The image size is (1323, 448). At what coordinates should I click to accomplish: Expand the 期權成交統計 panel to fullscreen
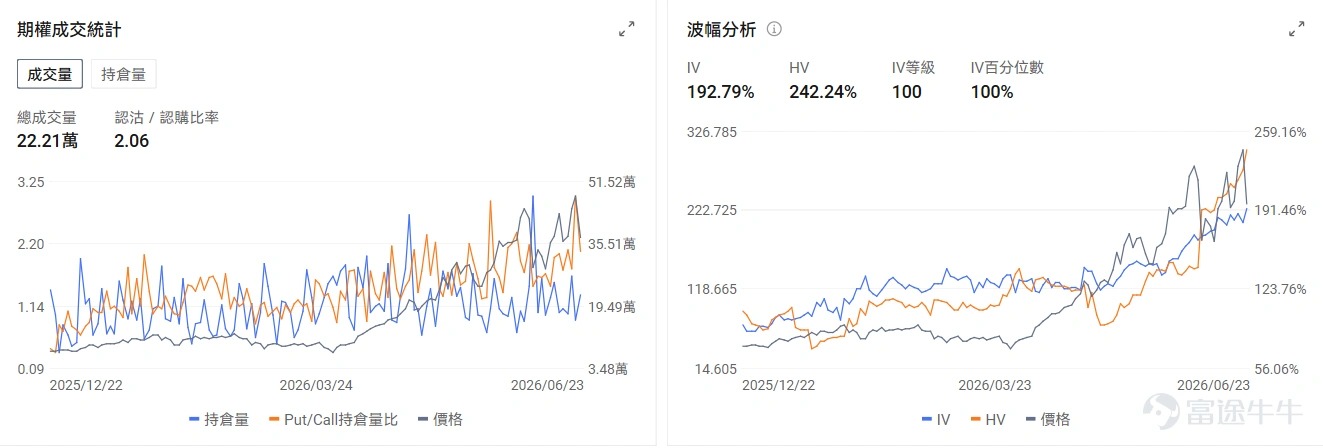pyautogui.click(x=627, y=29)
